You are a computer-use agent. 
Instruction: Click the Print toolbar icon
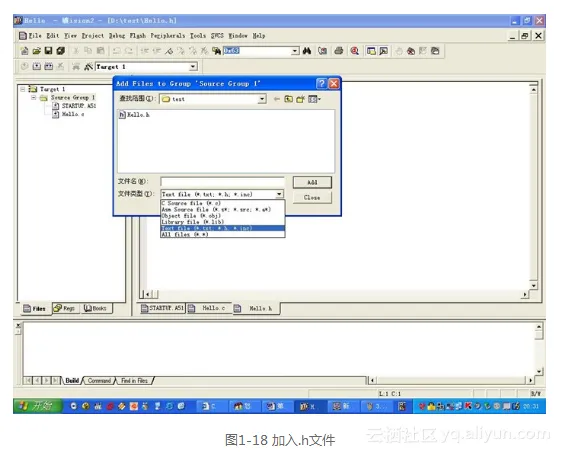(x=338, y=51)
